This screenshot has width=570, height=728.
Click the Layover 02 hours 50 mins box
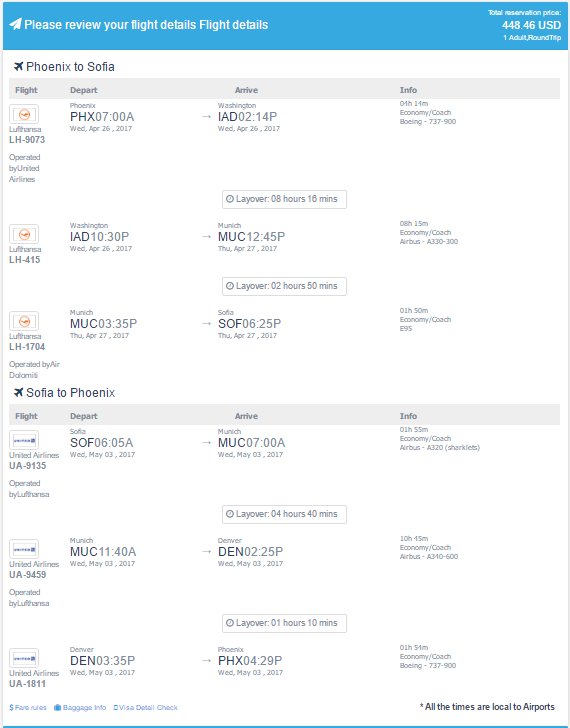tap(284, 286)
